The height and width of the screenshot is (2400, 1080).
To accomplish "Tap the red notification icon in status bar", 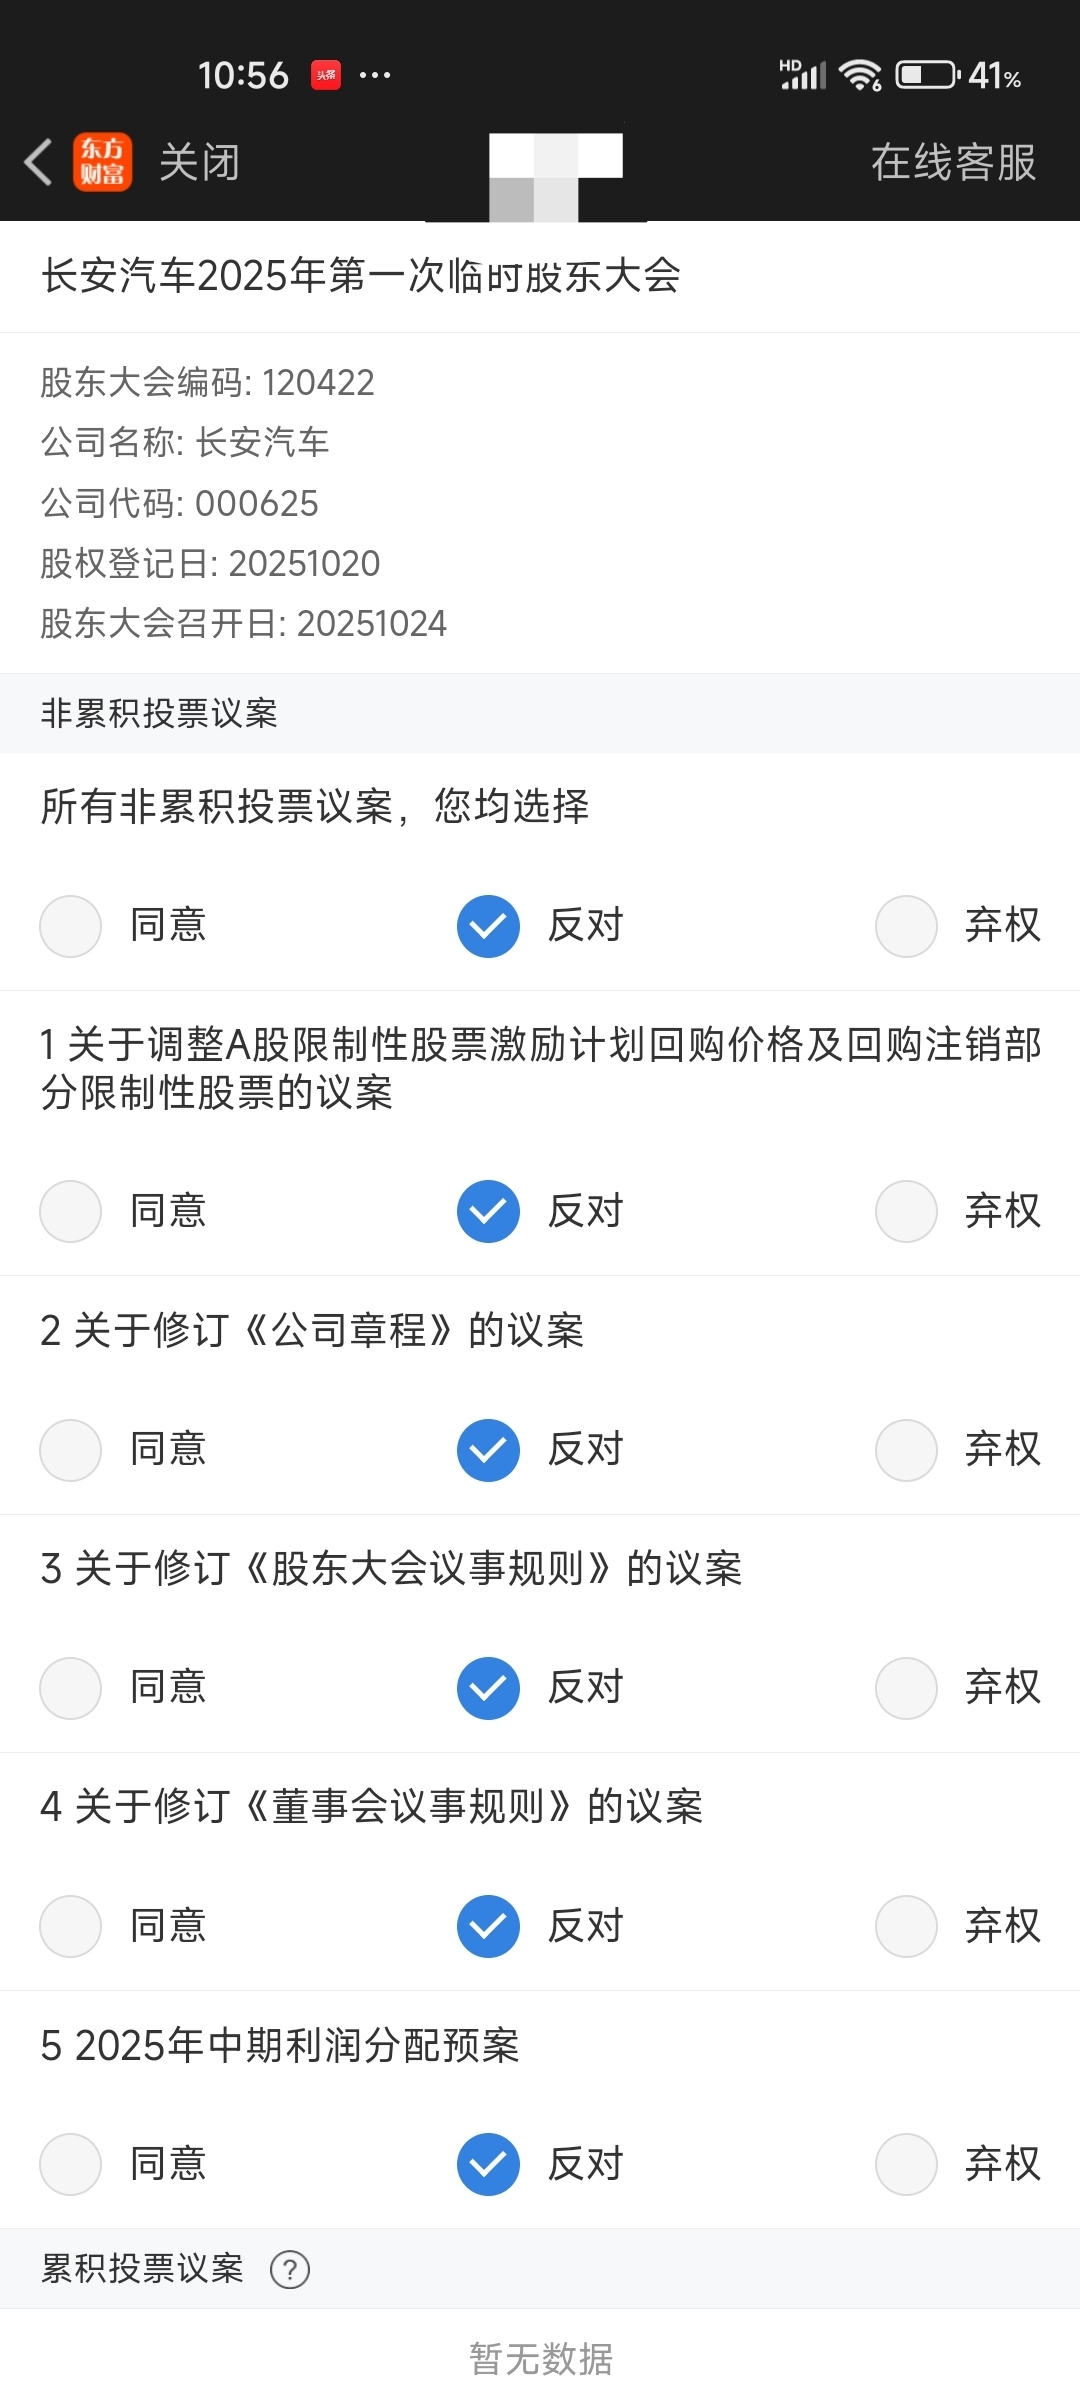I will tap(326, 75).
